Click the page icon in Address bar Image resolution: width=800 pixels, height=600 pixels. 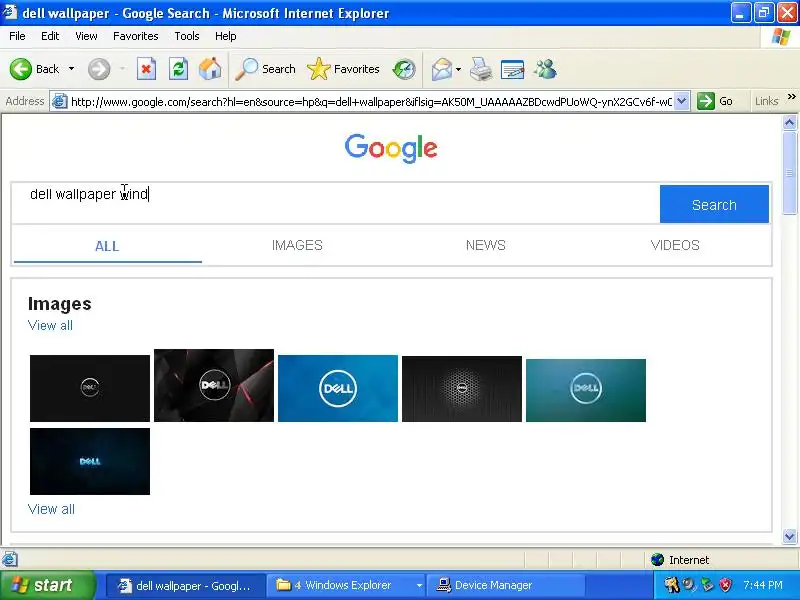tap(60, 102)
